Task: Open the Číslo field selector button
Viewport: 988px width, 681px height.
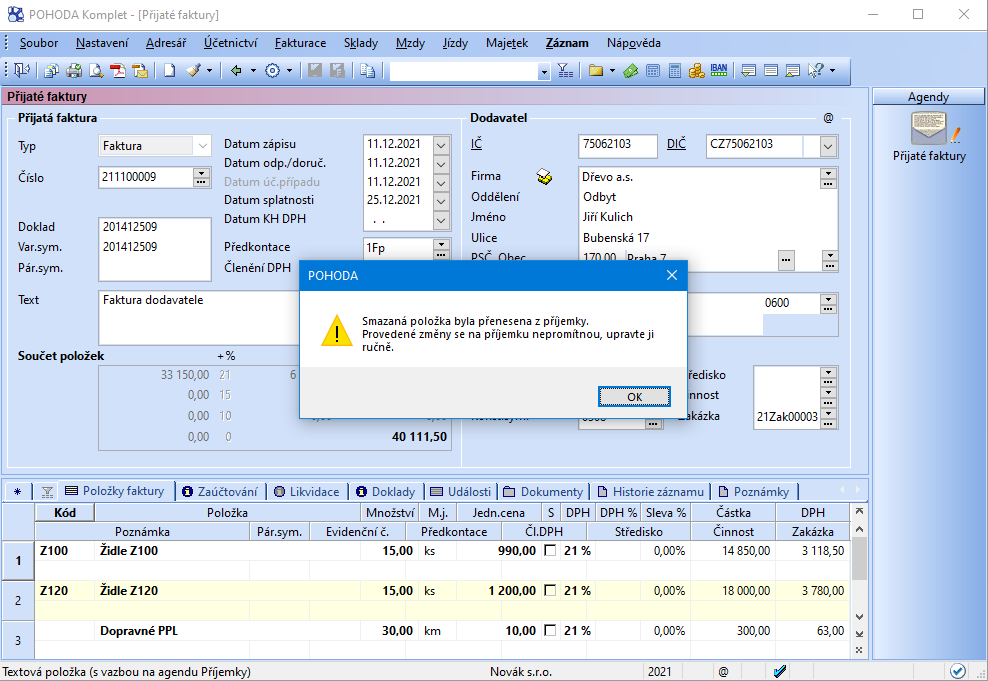Action: click(x=201, y=178)
